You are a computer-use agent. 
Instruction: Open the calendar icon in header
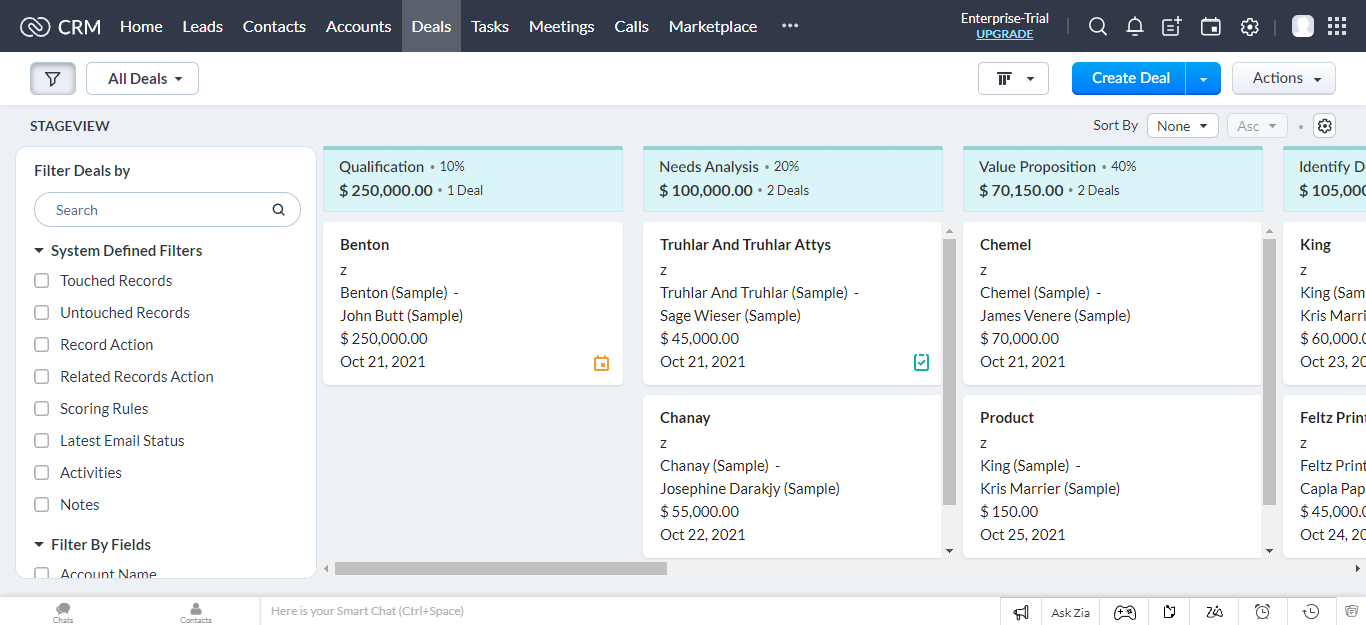tap(1210, 27)
